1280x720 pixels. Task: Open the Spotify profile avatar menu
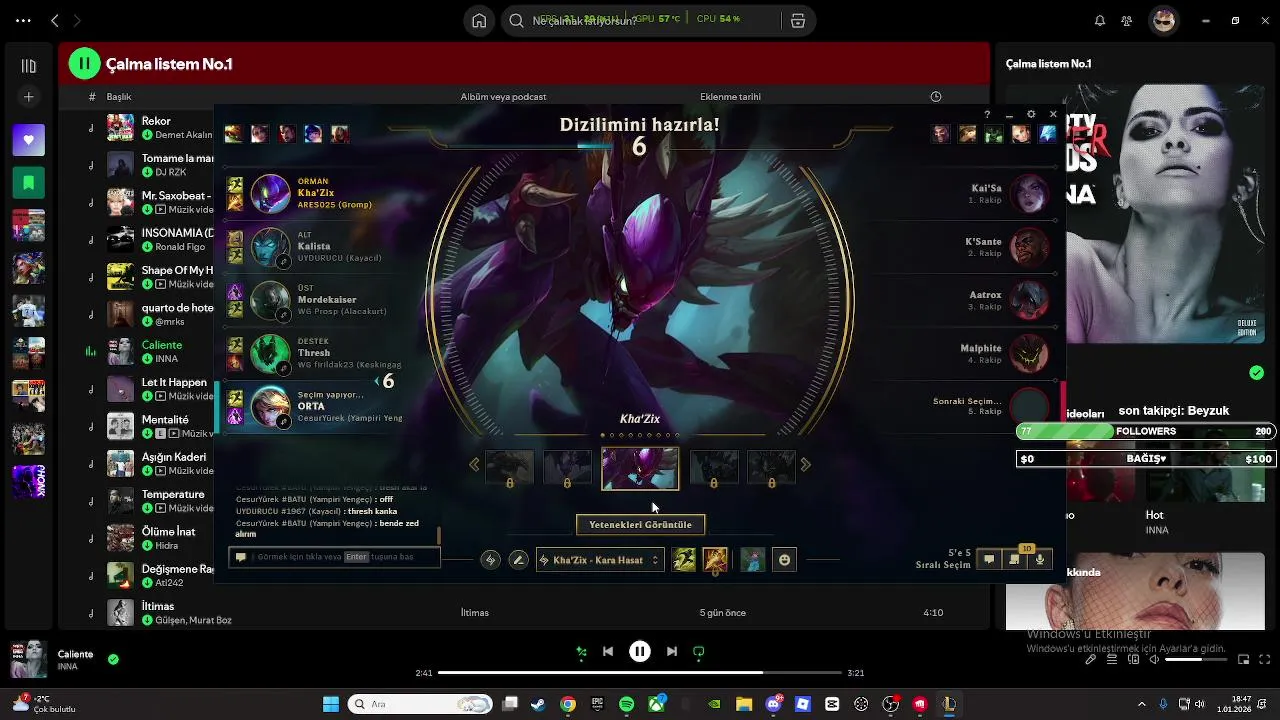point(1164,20)
